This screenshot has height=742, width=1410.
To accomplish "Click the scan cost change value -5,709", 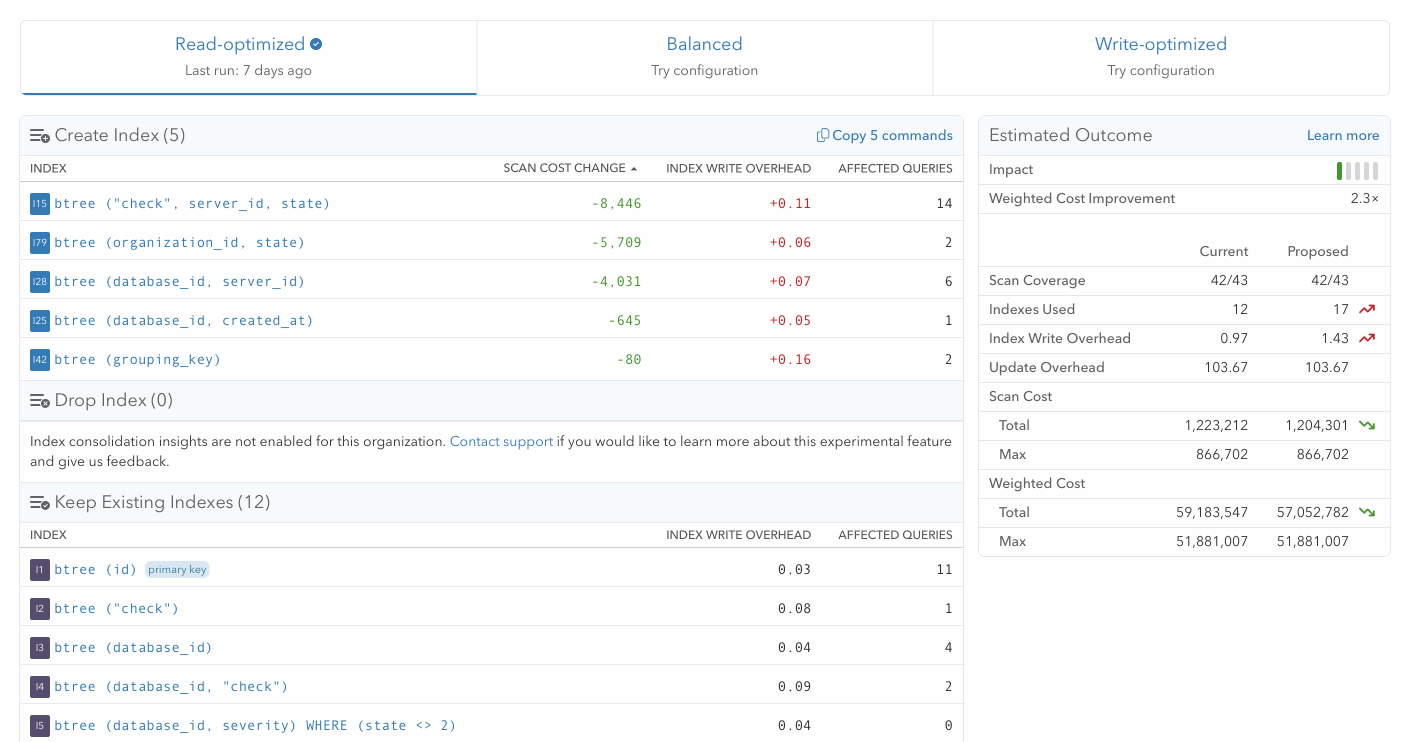I will click(x=616, y=243).
